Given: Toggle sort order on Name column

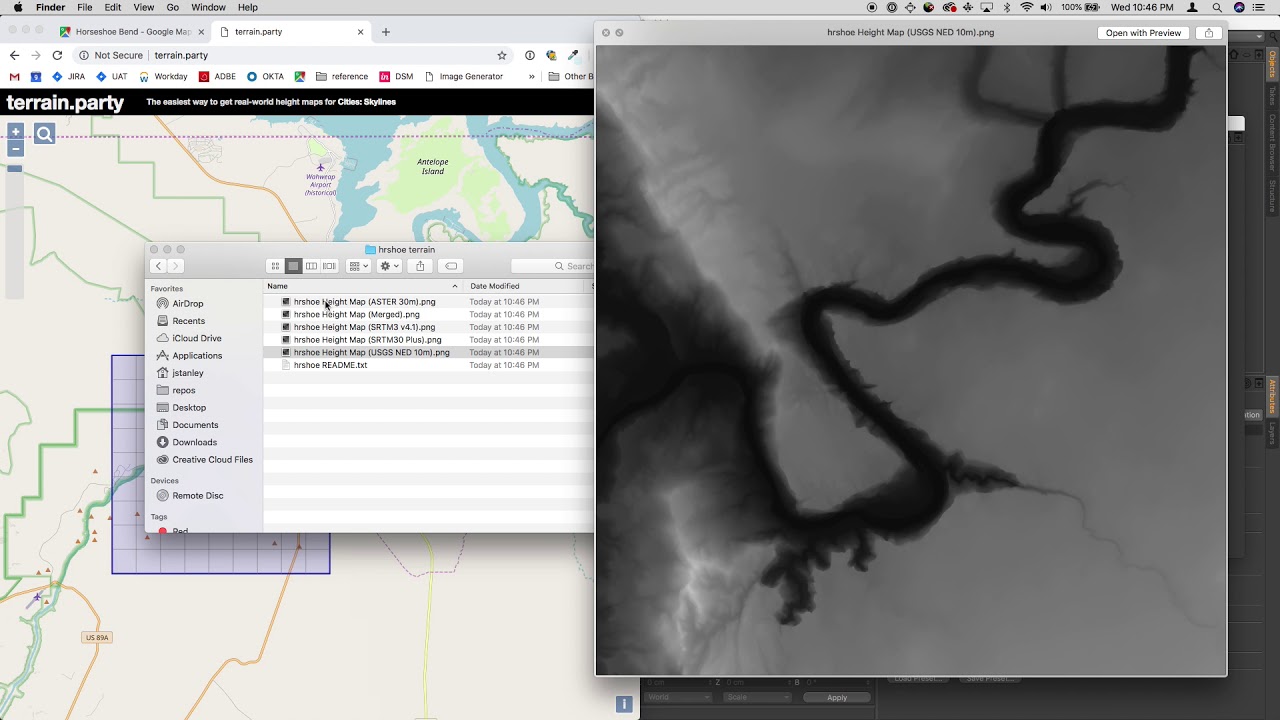Looking at the screenshot, I should click(362, 286).
